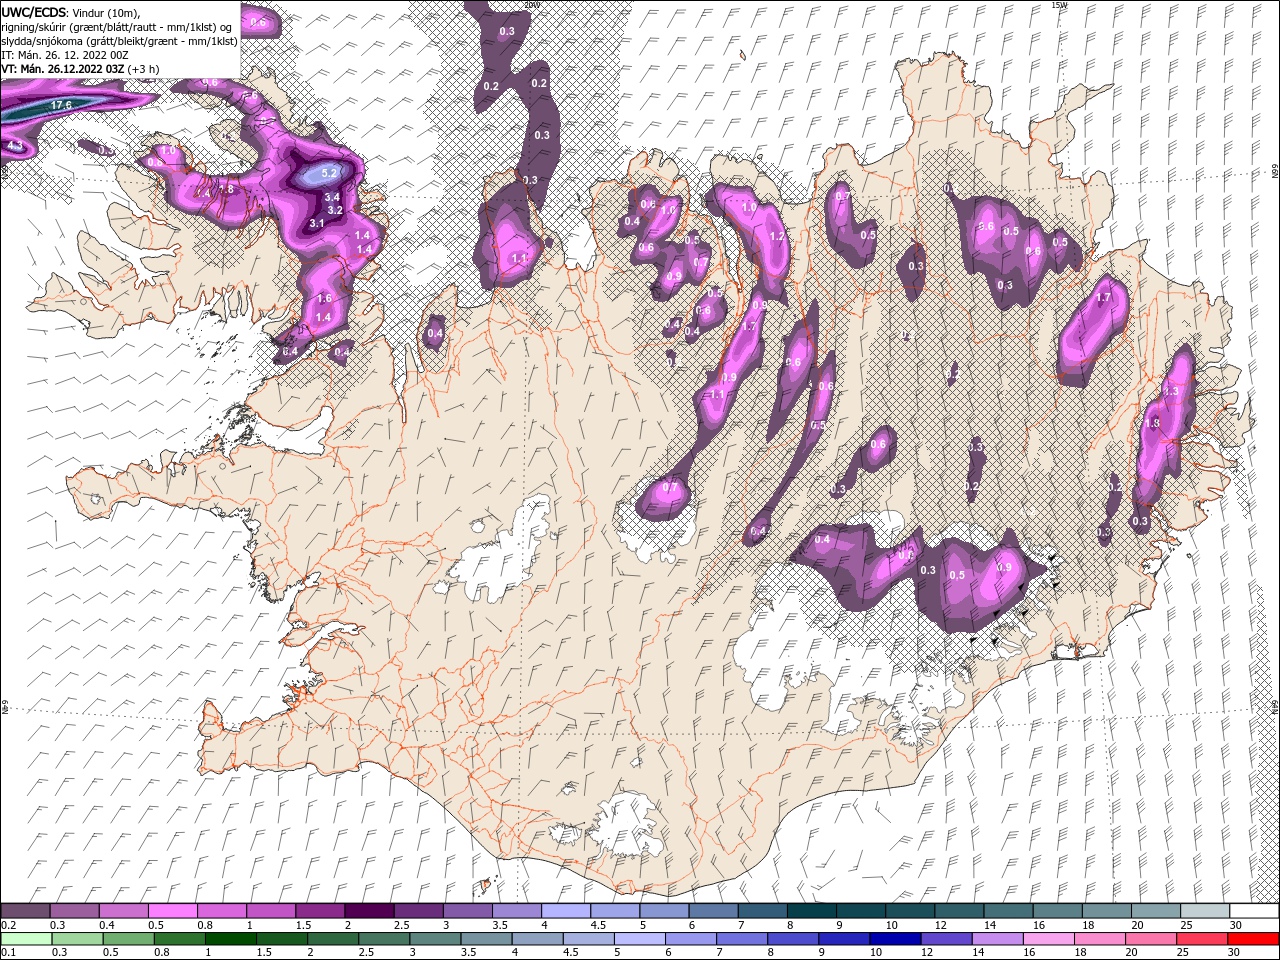
Task: Click the 4.3 value near the left edge
Action: pos(15,146)
